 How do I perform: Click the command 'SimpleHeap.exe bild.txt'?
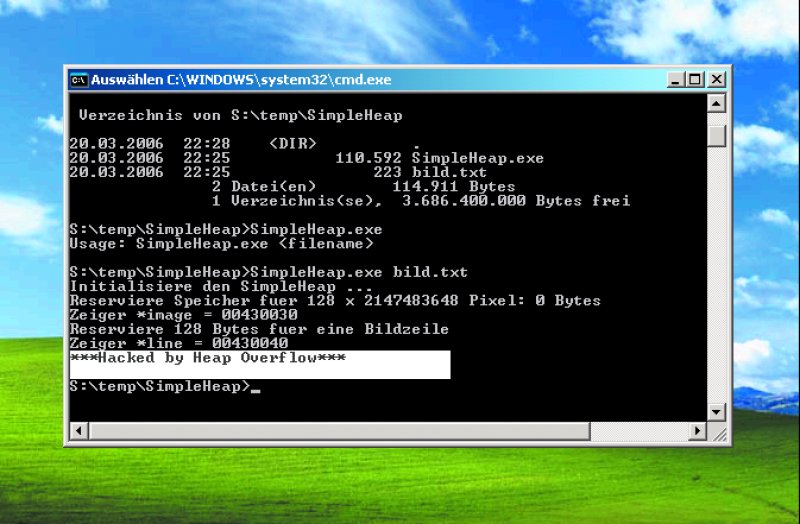[359, 272]
